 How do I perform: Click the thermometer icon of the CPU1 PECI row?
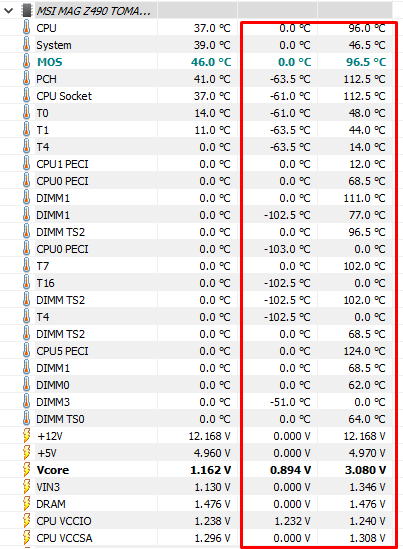coord(27,164)
